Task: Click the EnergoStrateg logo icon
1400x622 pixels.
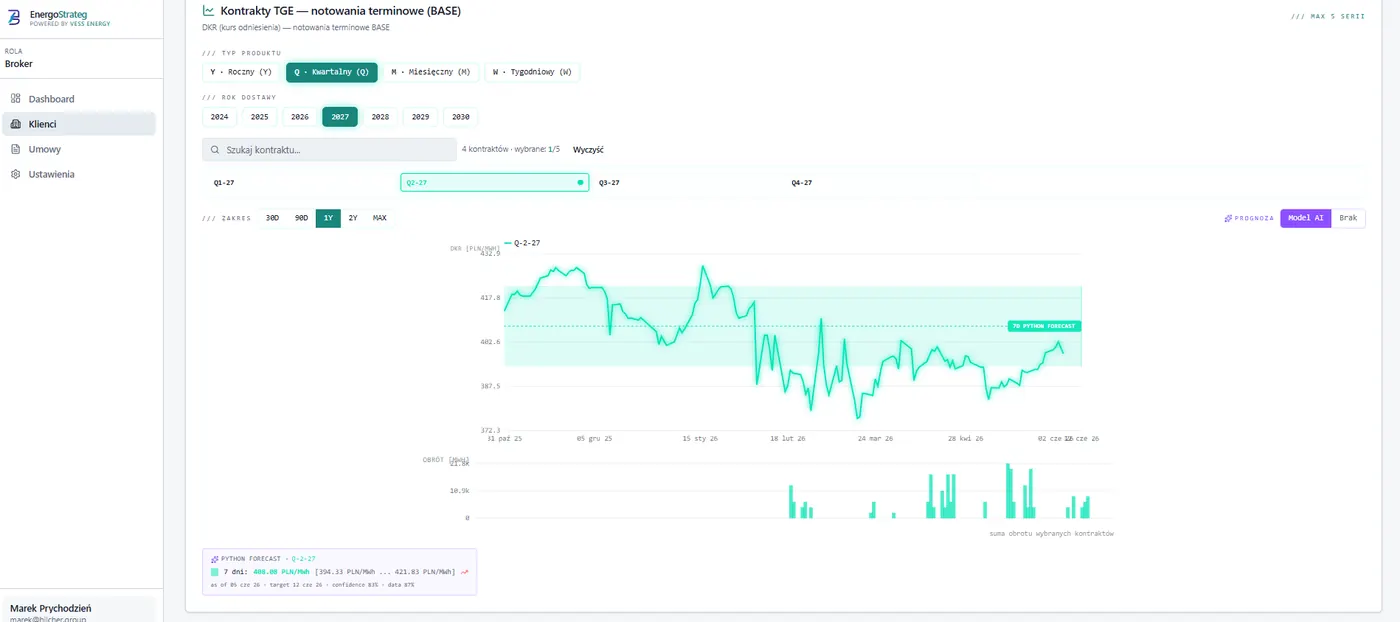Action: 15,18
